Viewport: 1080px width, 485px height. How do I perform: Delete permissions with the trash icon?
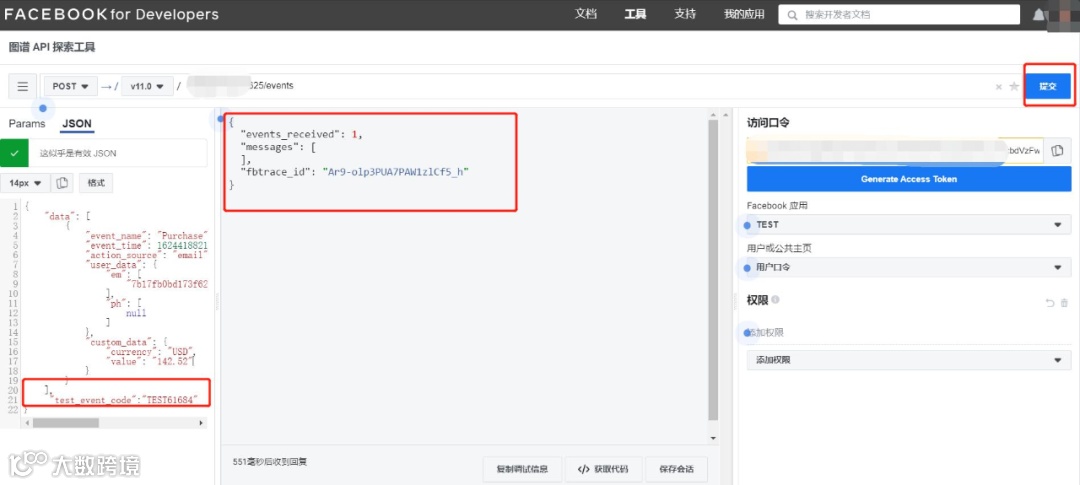[x=1065, y=302]
